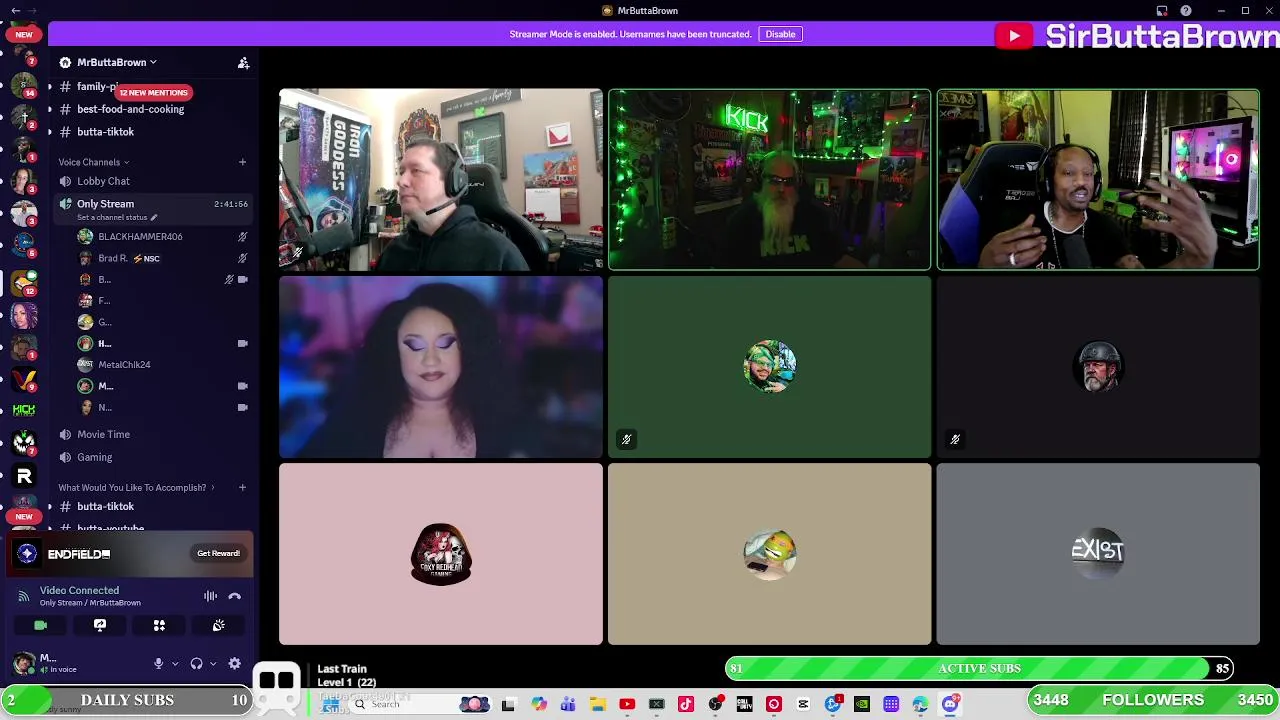
Task: Open YouTube from the taskbar
Action: pyautogui.click(x=627, y=705)
